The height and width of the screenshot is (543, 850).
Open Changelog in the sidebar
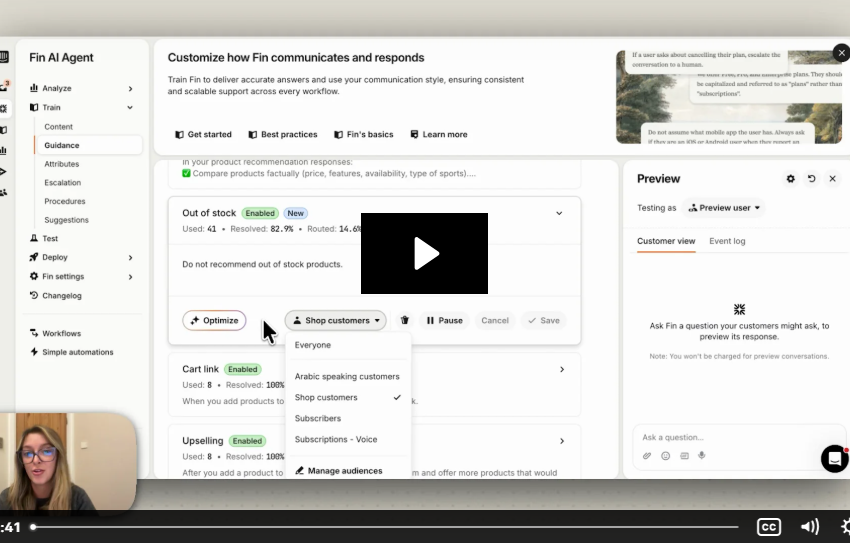56,295
